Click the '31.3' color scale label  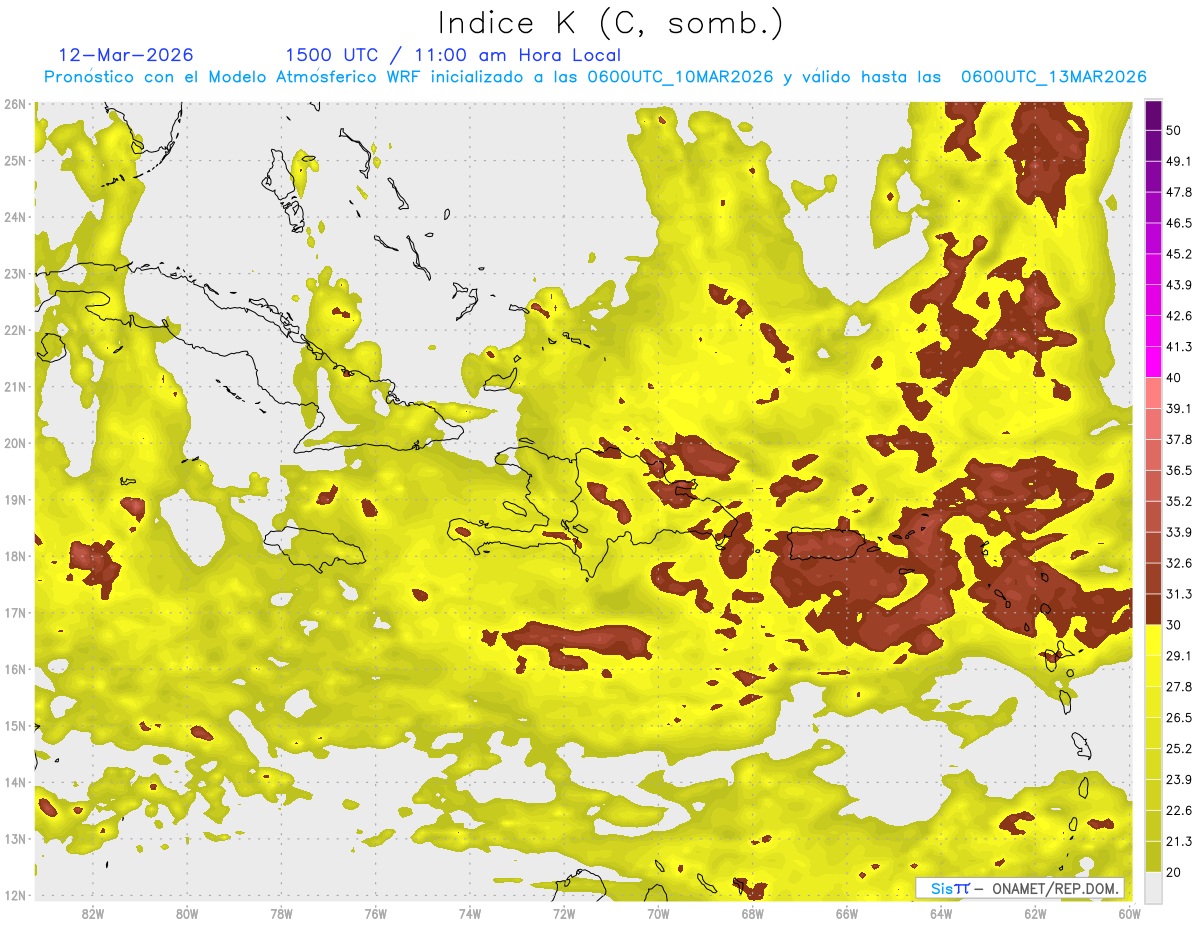pos(1179,594)
